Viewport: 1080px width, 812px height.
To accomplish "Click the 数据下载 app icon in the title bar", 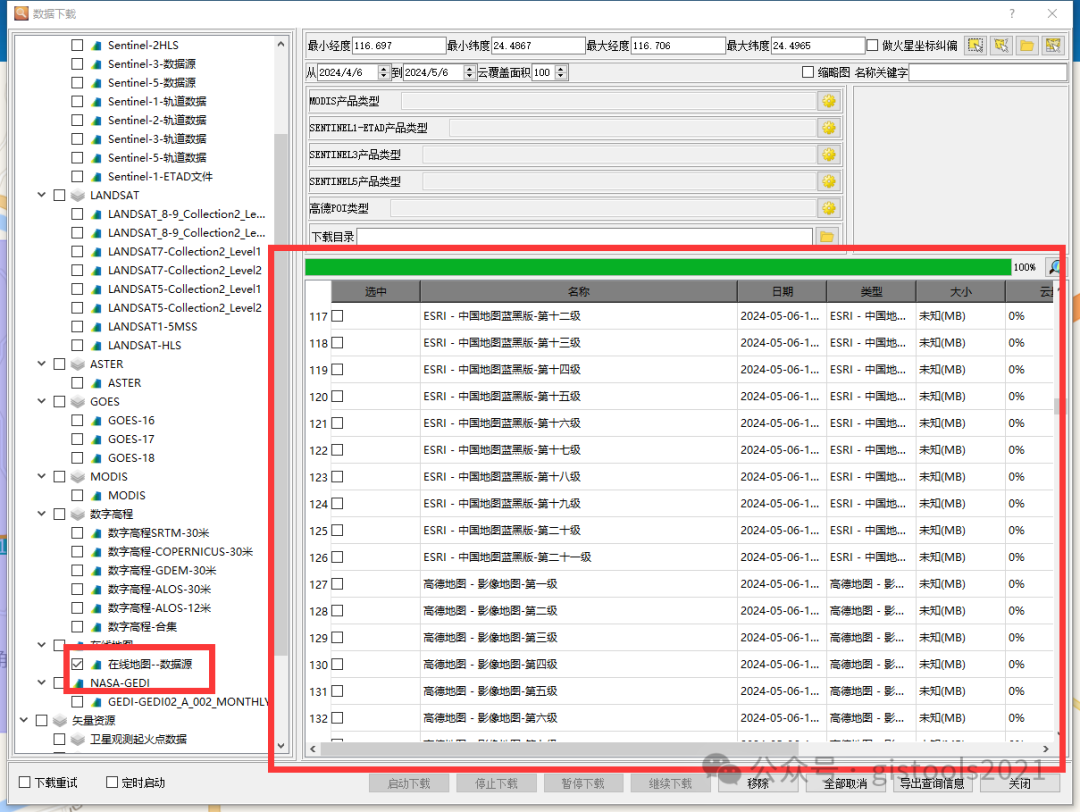I will [x=21, y=13].
